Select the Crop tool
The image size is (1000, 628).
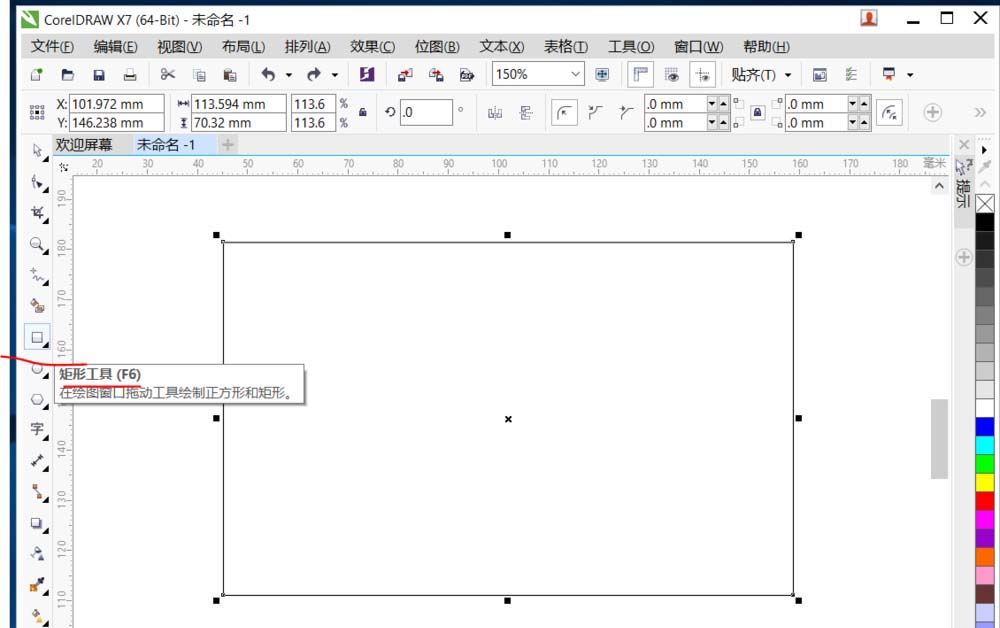point(37,213)
